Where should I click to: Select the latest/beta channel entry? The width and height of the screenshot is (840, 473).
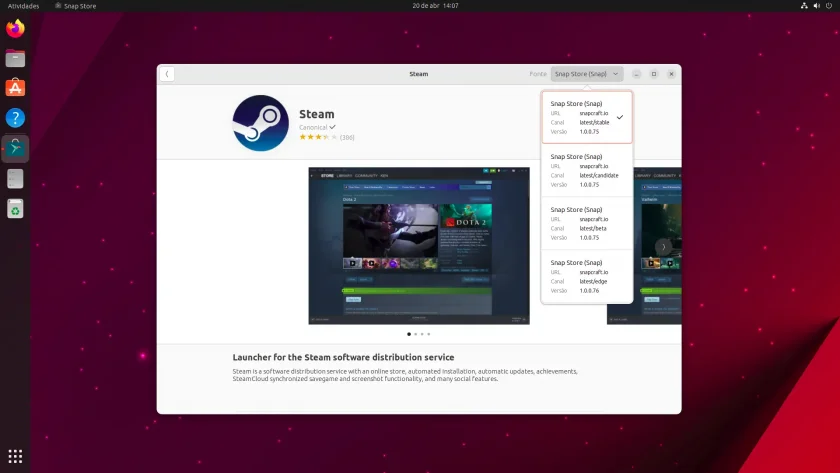587,223
